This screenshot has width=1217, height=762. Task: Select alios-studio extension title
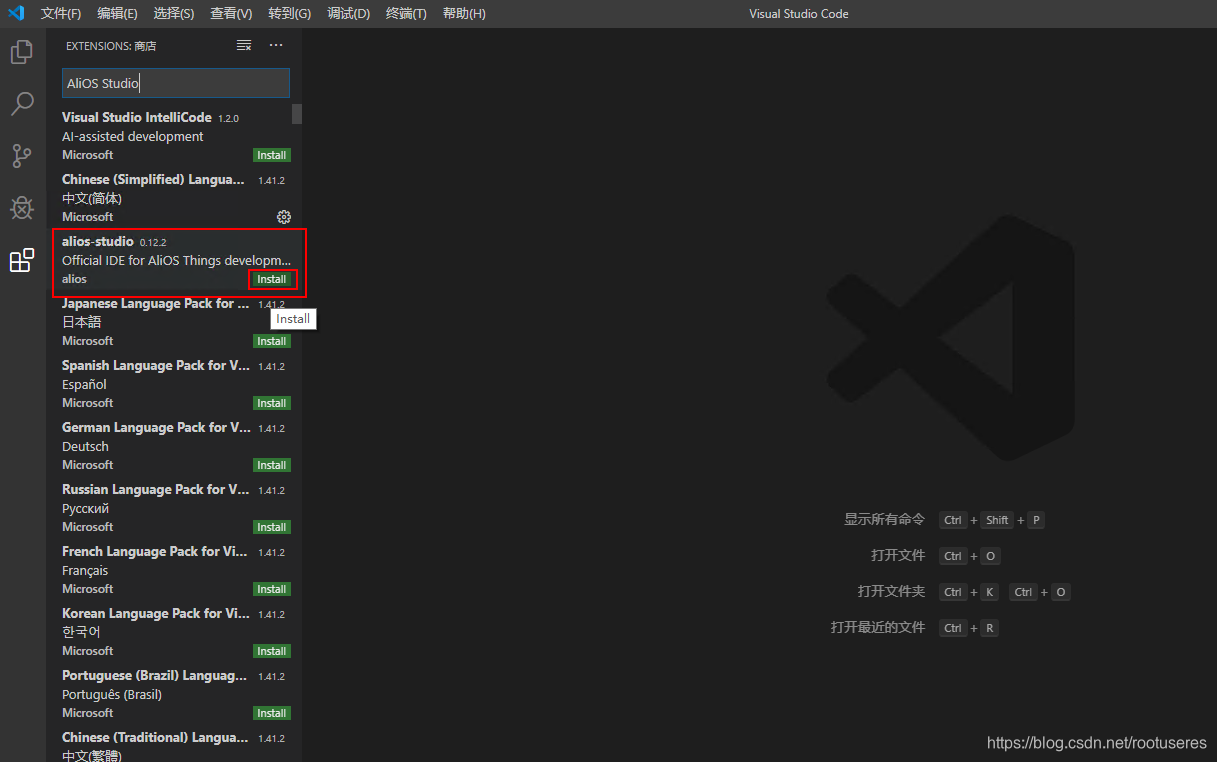(x=98, y=241)
